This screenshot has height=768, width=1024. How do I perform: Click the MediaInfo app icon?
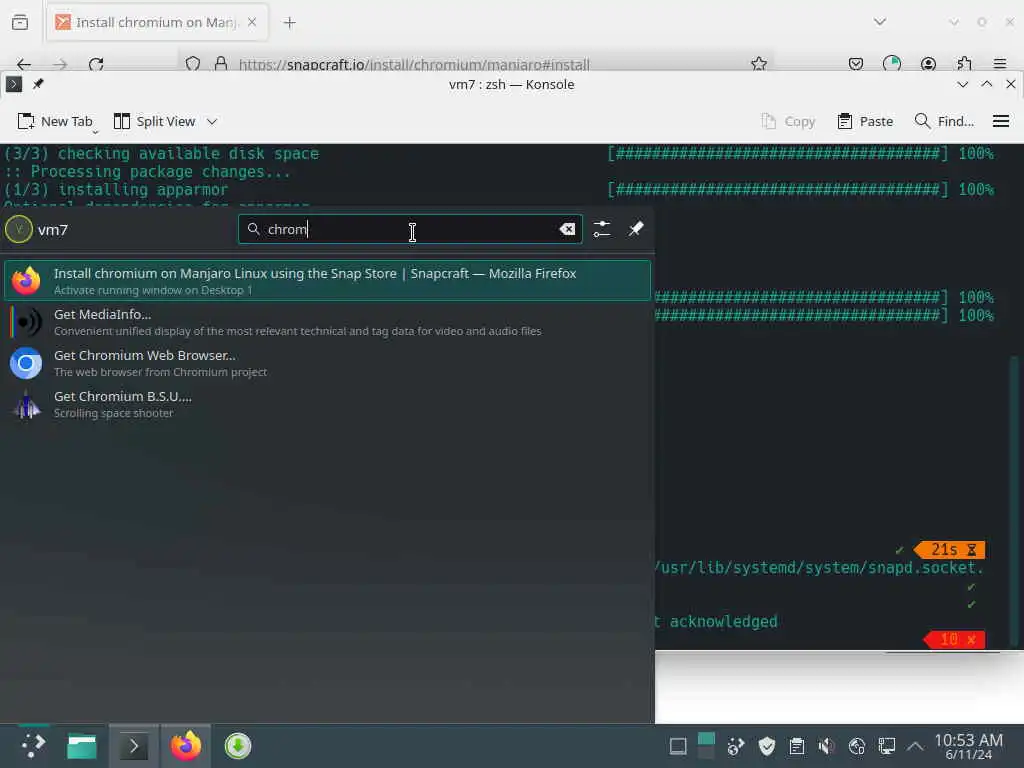pos(26,322)
